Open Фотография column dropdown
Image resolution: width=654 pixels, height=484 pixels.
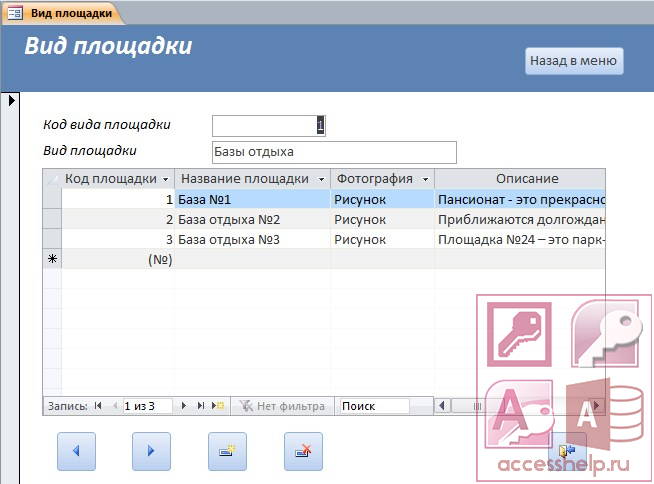point(425,179)
